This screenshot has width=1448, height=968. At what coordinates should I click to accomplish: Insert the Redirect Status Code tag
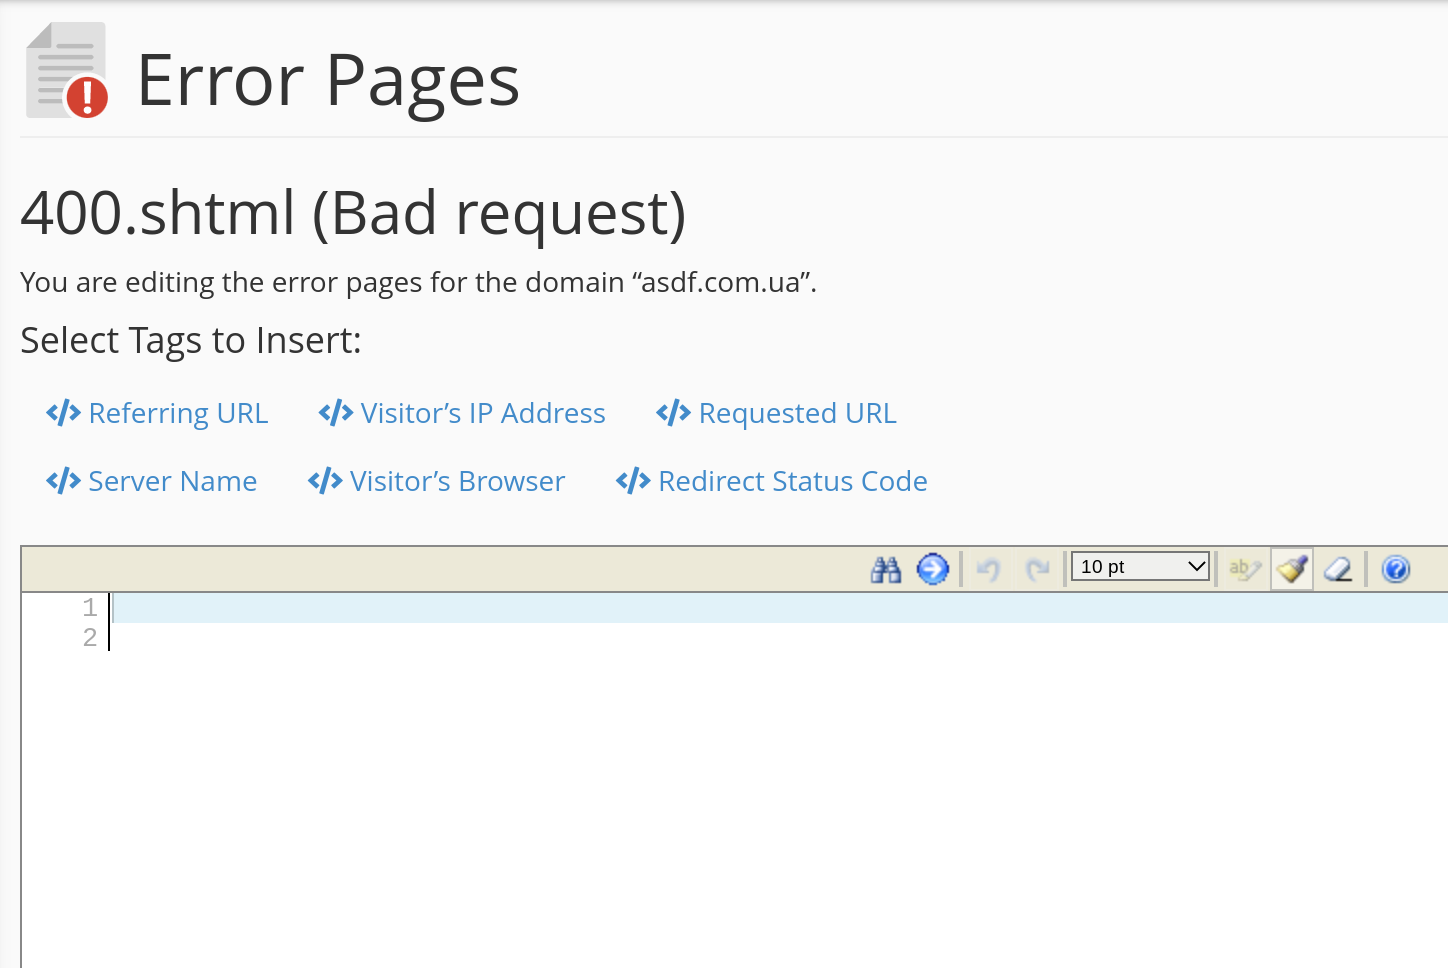click(772, 481)
